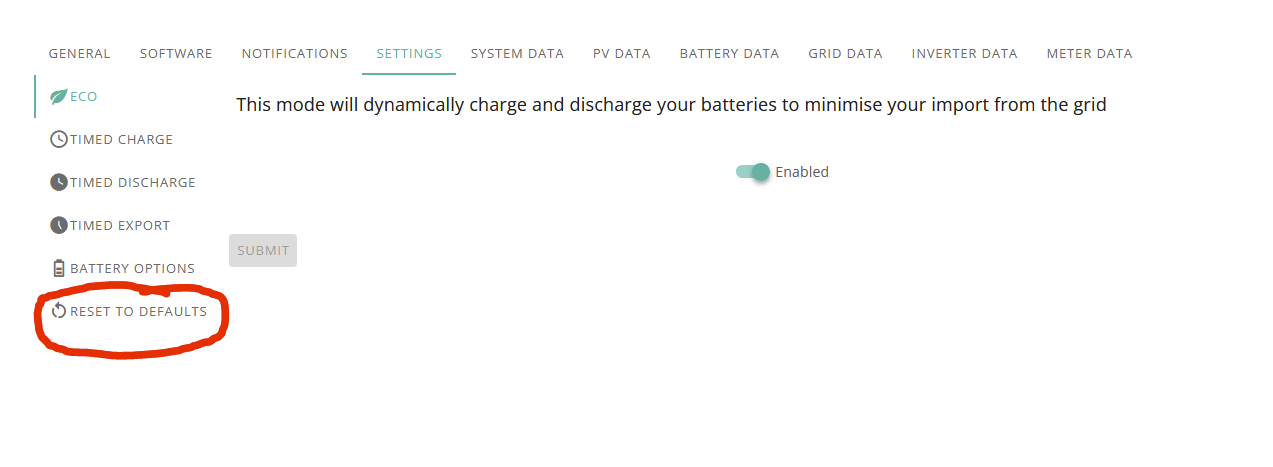The image size is (1273, 467).
Task: Open the Battery Data tab
Action: click(729, 54)
